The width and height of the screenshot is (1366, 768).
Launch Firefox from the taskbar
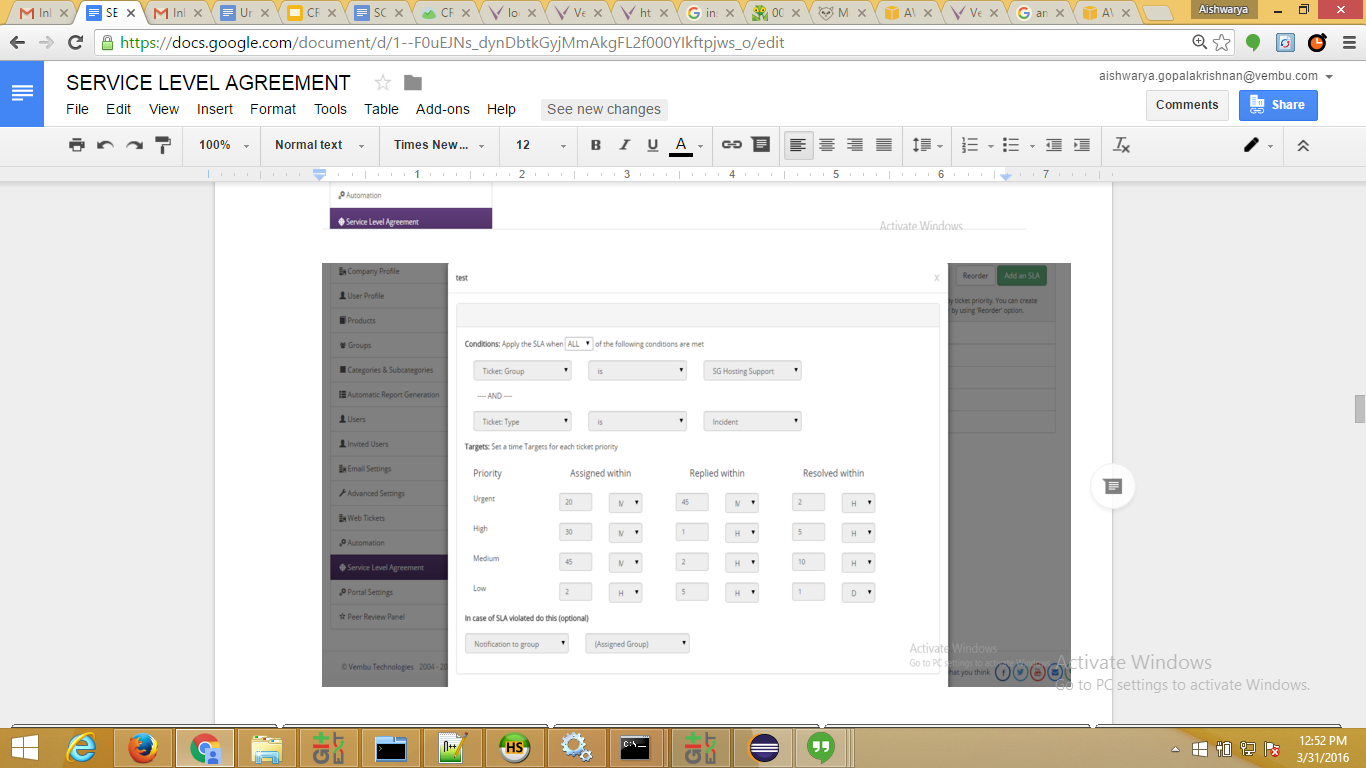pos(143,748)
